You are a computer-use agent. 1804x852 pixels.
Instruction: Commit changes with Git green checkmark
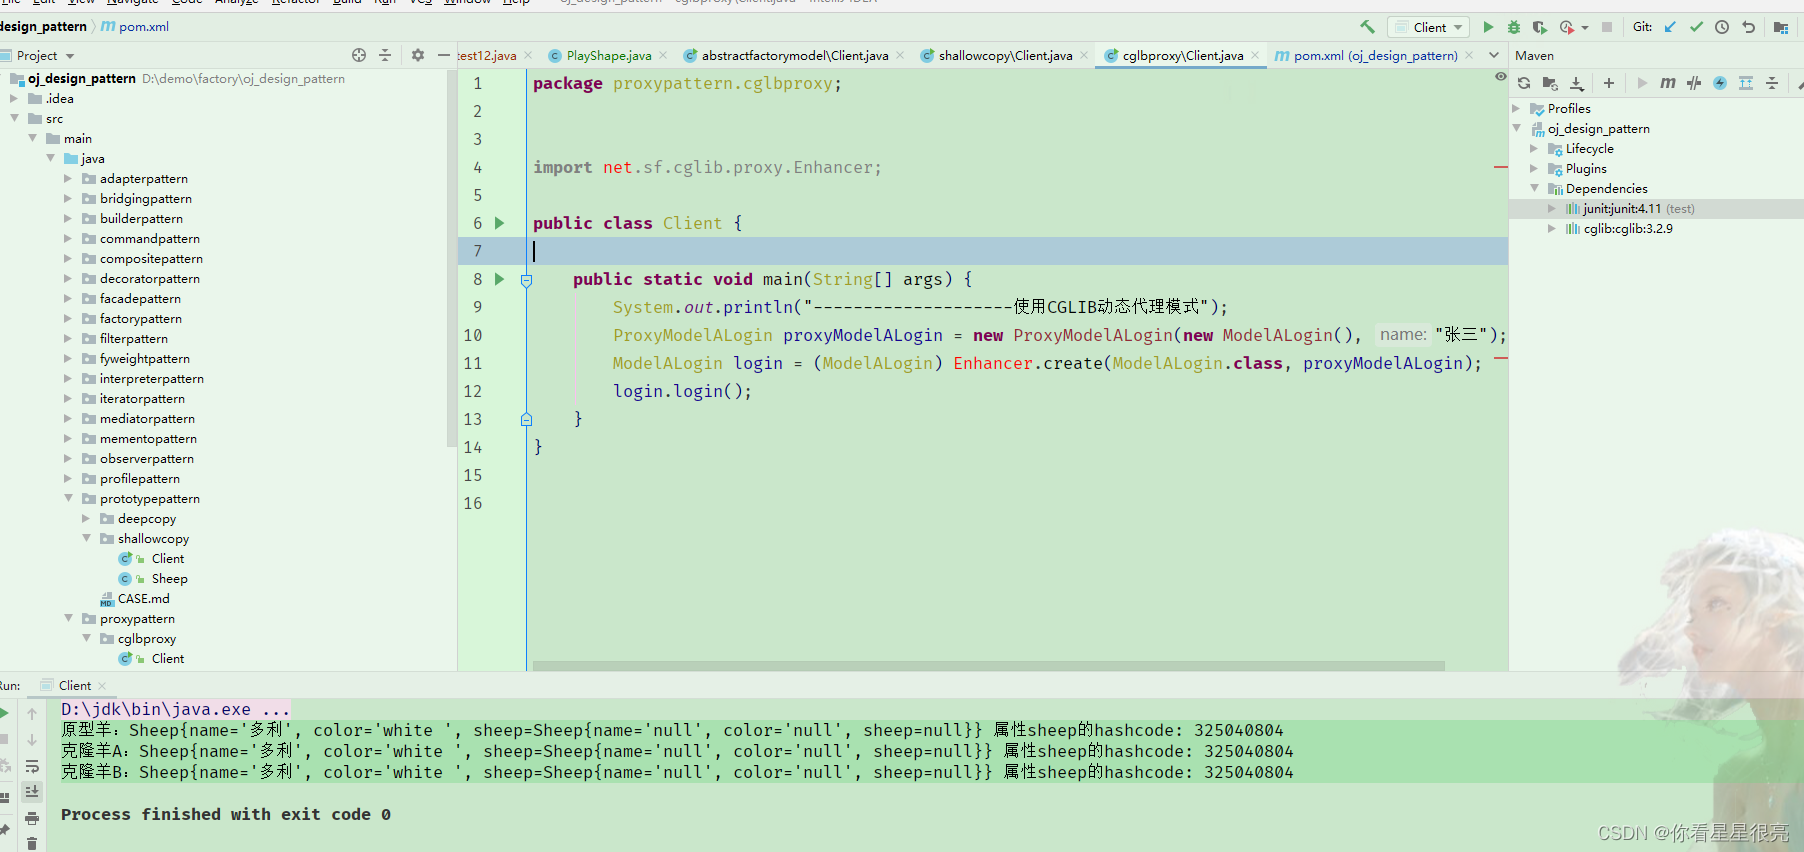tap(1696, 27)
